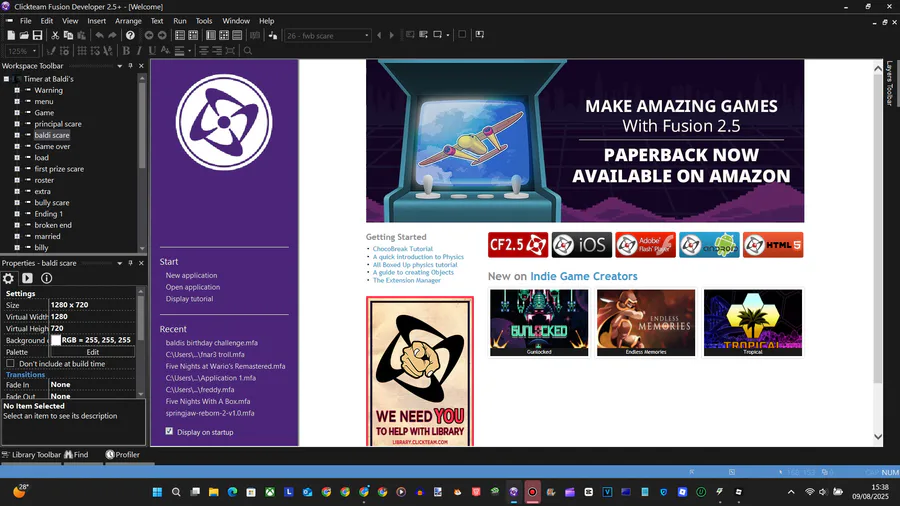
Task: Open the Tools menu
Action: point(204,21)
